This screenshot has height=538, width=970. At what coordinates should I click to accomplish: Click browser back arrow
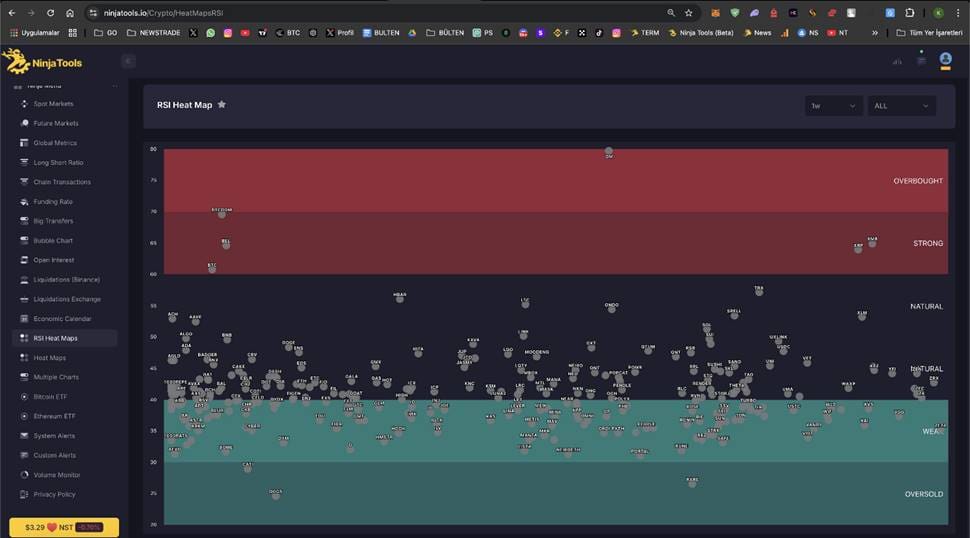[x=12, y=12]
